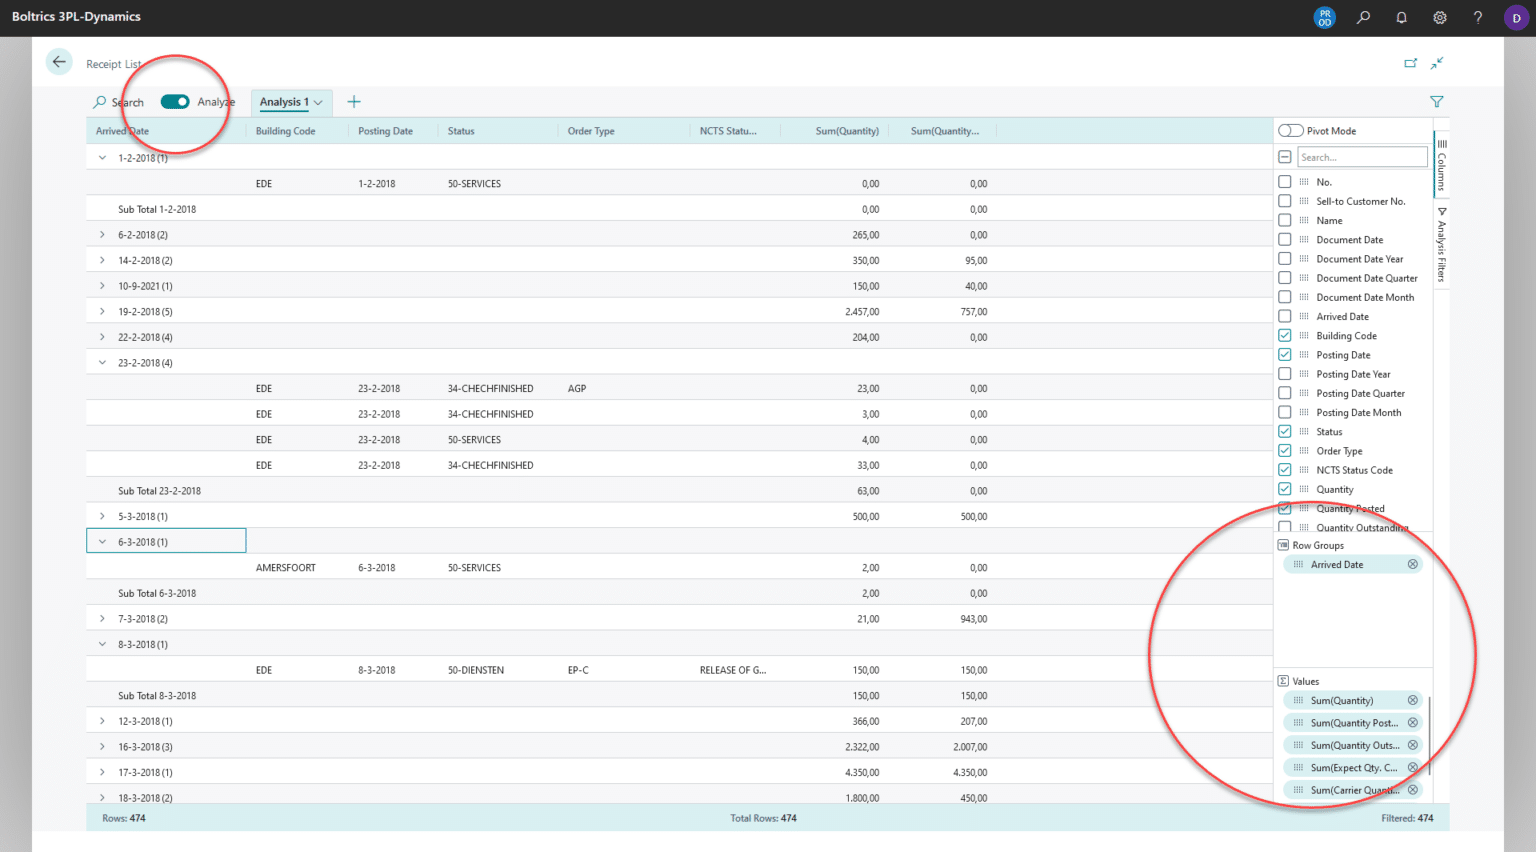Remove Sum(Quantity) from Values
The height and width of the screenshot is (852, 1536).
coord(1413,700)
